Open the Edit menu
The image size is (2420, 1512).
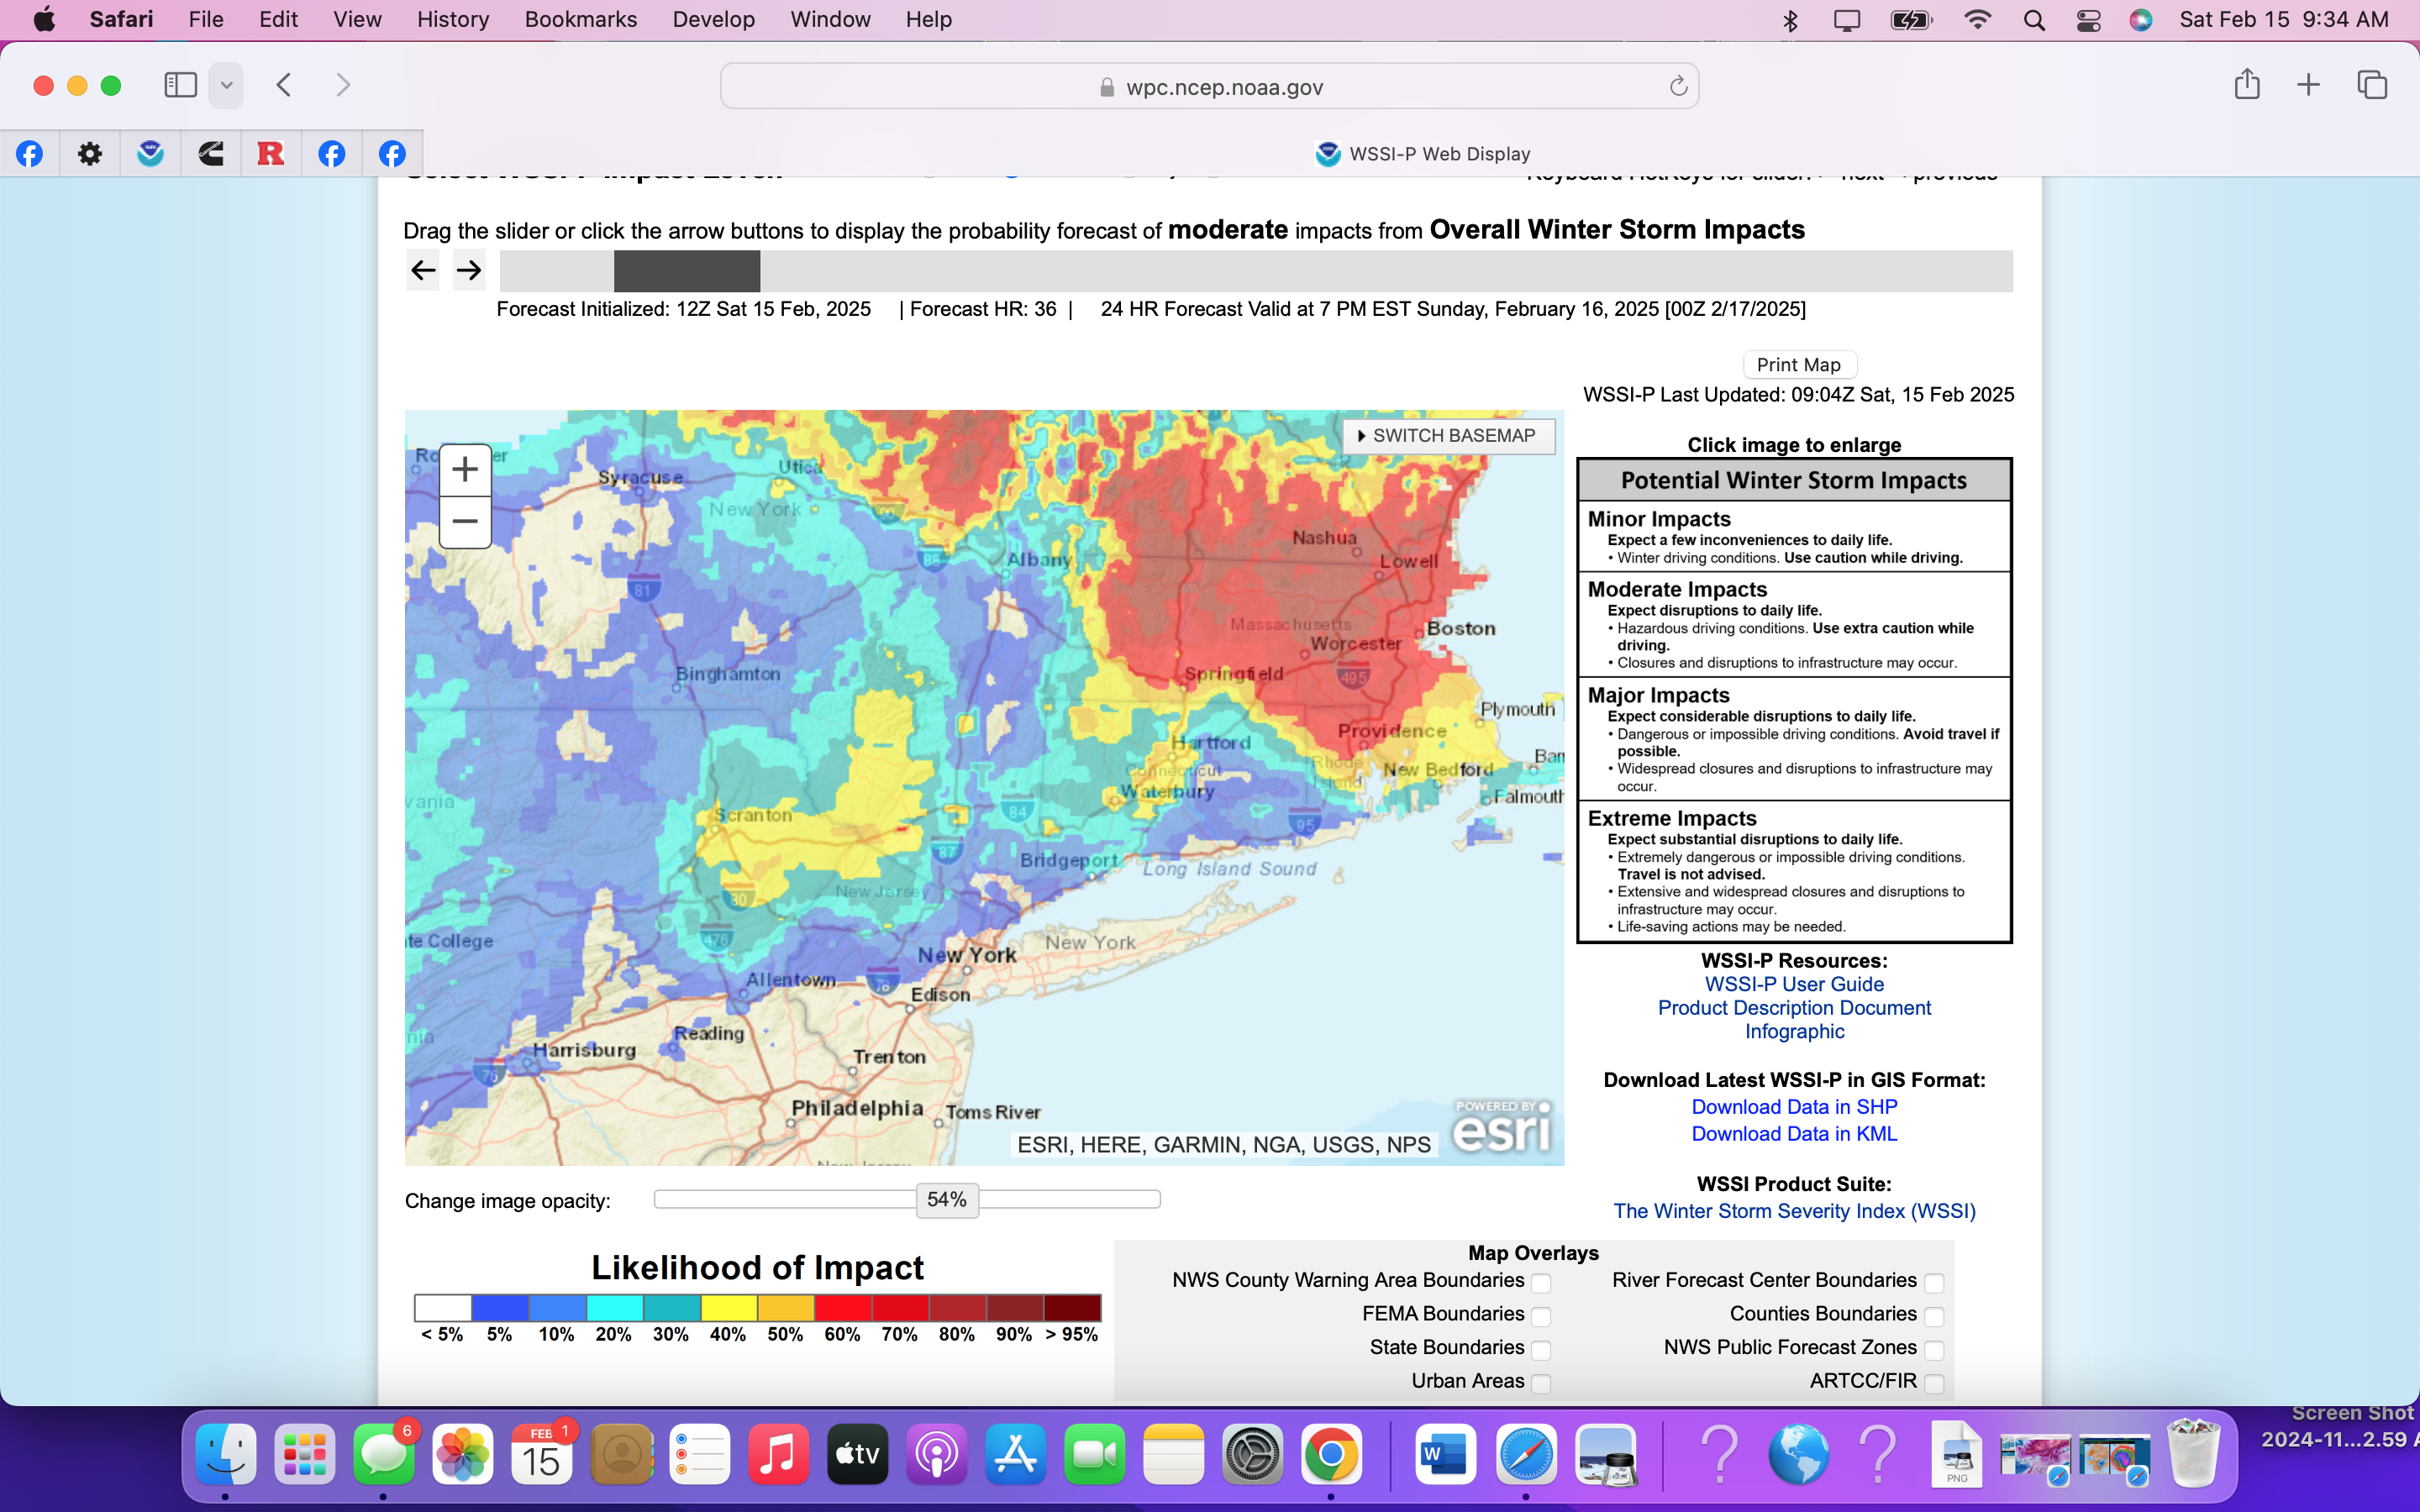278,20
